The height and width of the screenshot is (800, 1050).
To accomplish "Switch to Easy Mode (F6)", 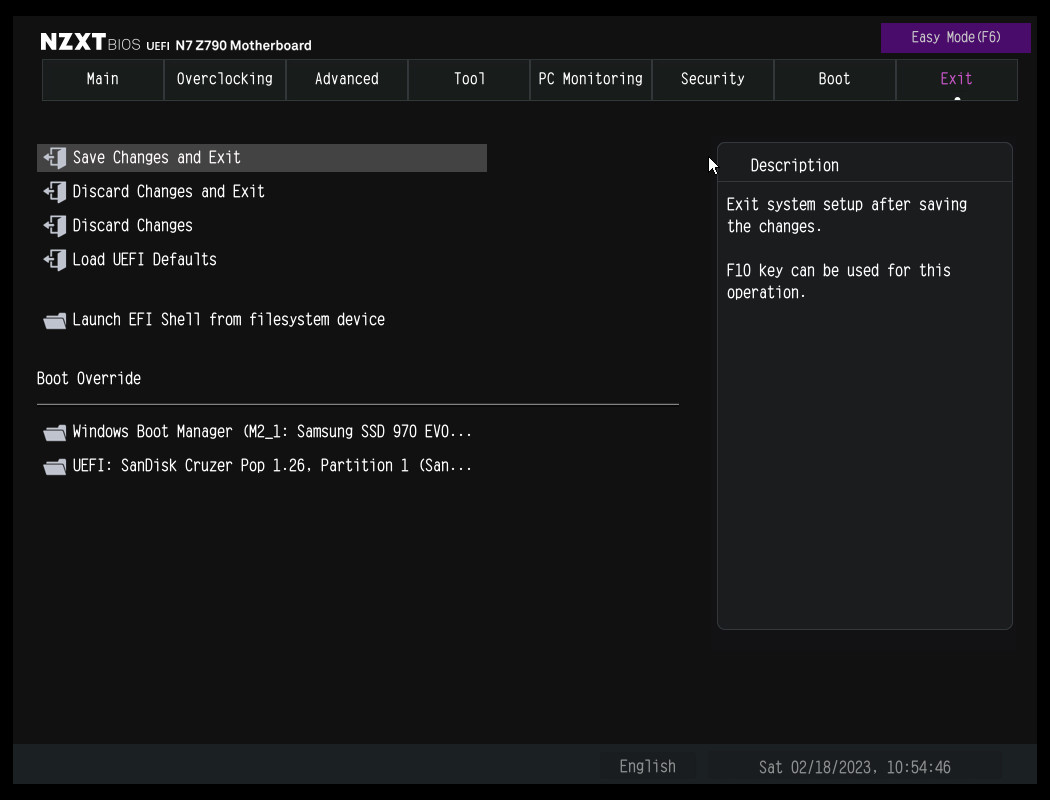I will point(955,38).
